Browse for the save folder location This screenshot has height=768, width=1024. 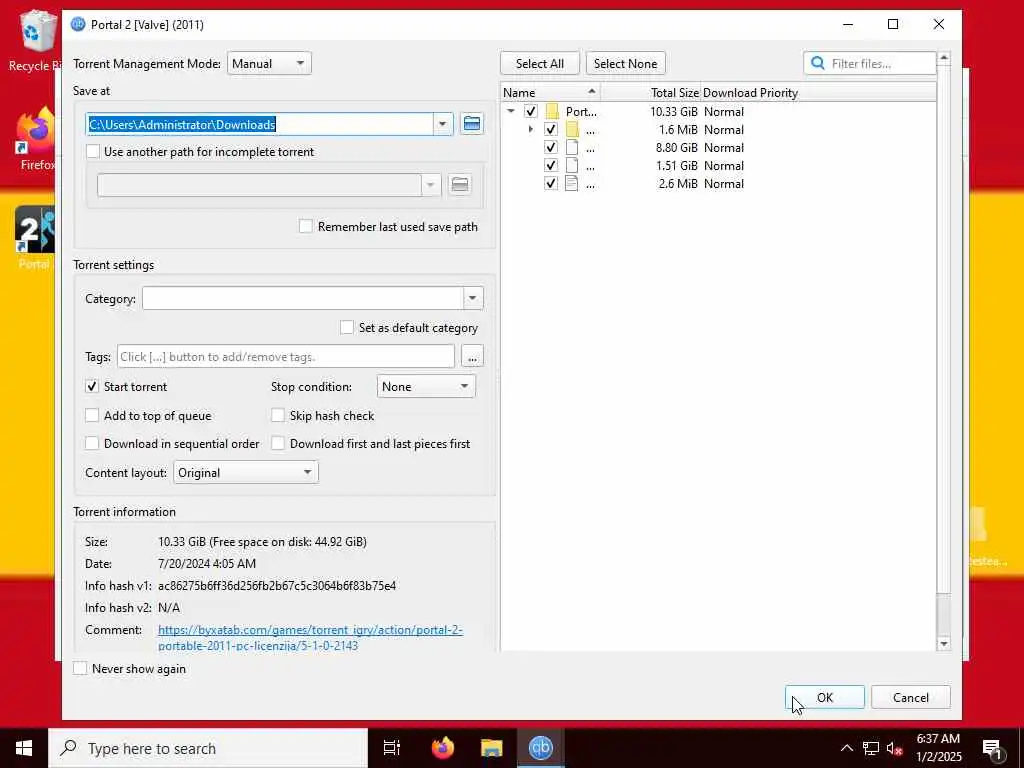[472, 123]
